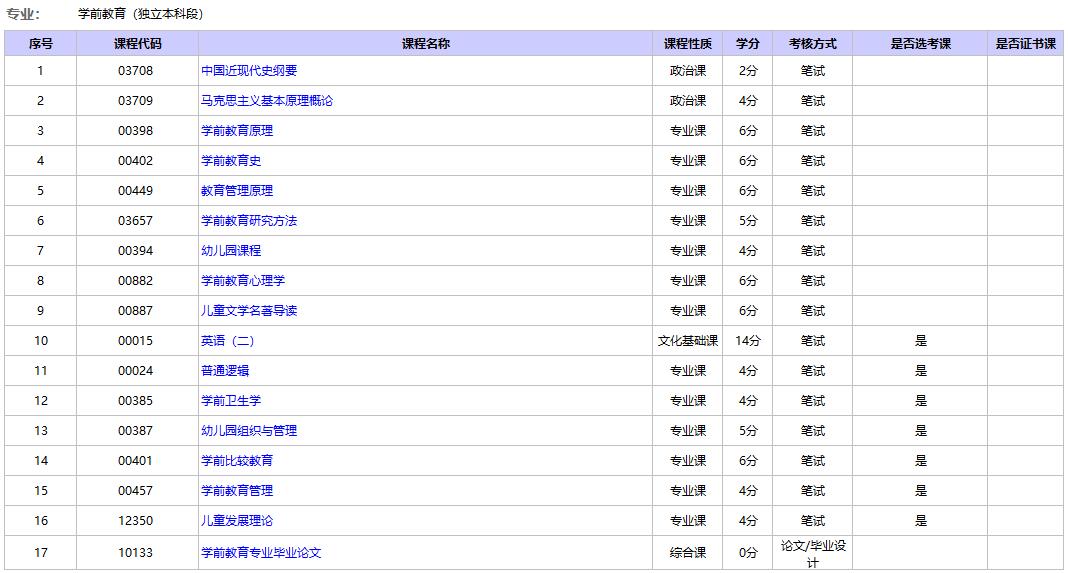Open the 学前教育原理 course link

(x=236, y=131)
